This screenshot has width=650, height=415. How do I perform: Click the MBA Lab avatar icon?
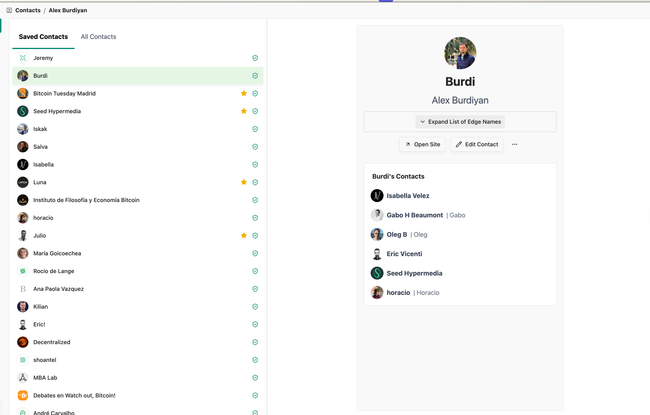coord(23,378)
